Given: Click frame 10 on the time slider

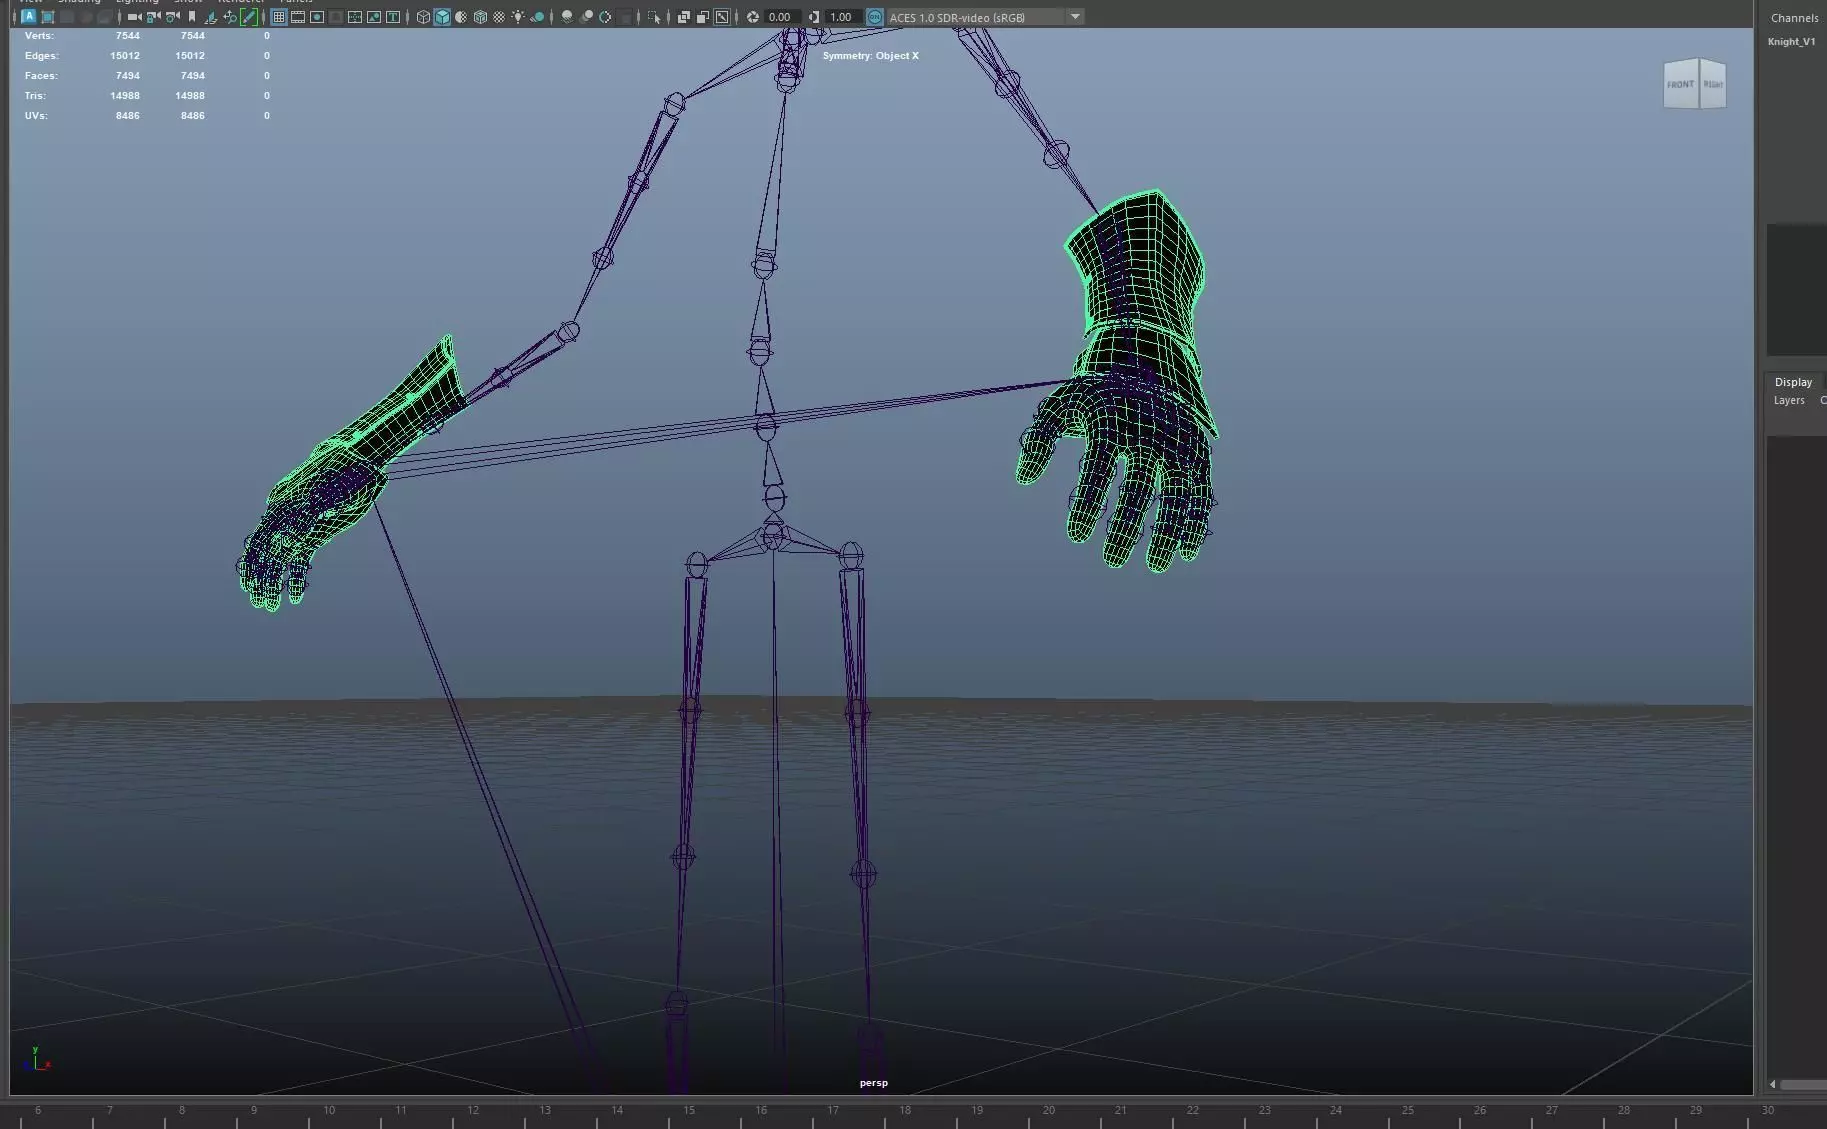Looking at the screenshot, I should [x=329, y=1110].
